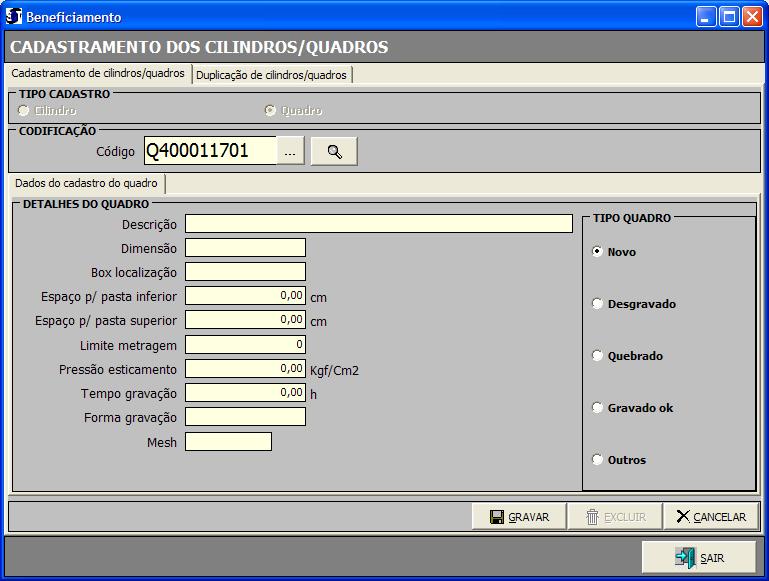Select the Novo radio option

[598, 252]
